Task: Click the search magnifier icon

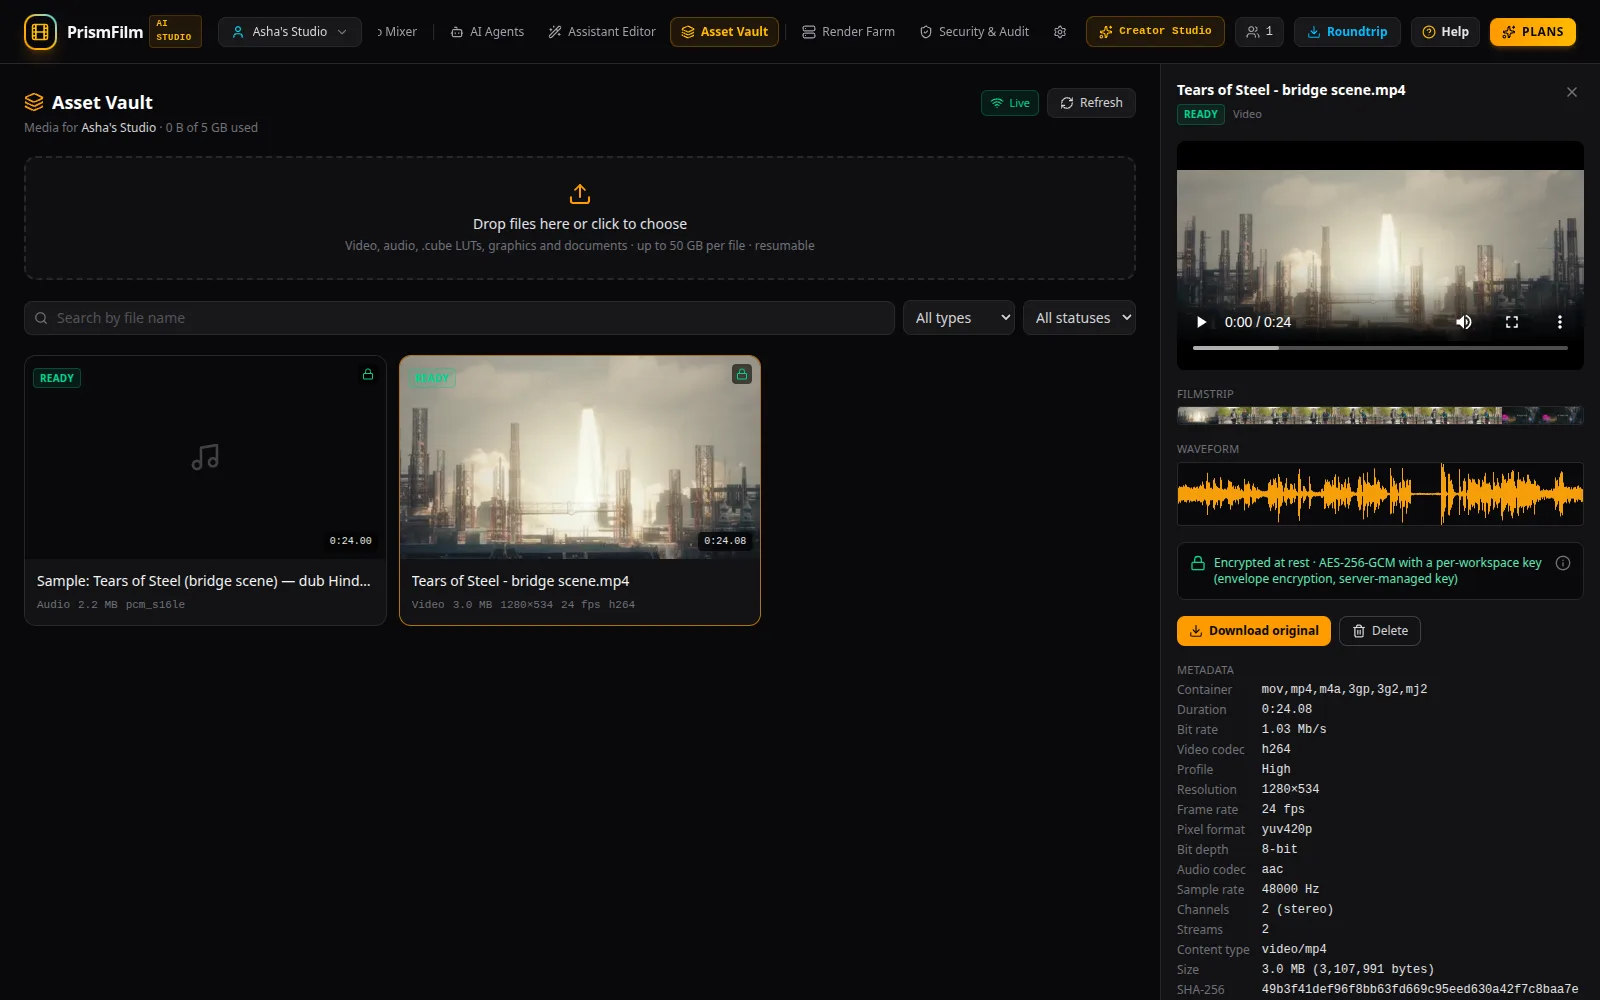Action: tap(41, 318)
